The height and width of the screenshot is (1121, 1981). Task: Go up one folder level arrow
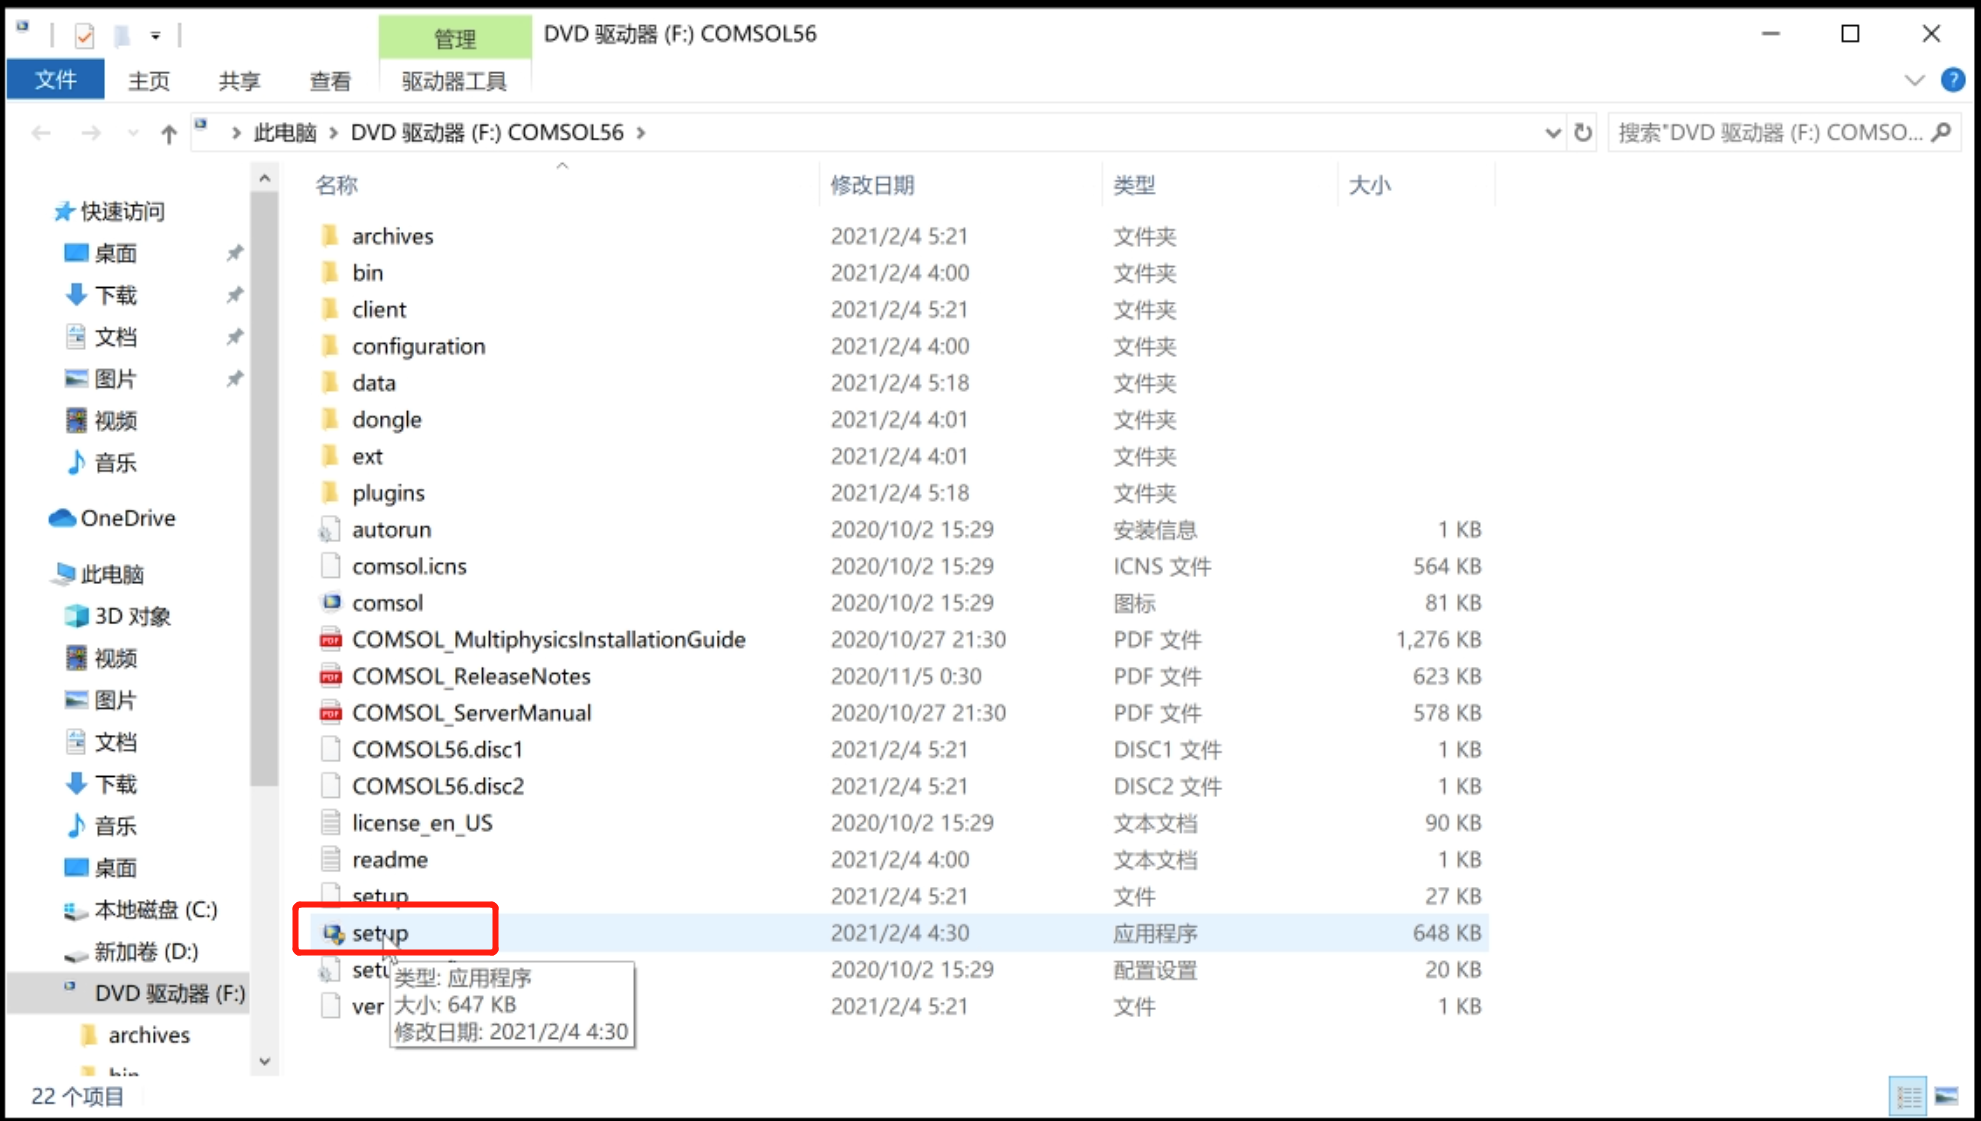pyautogui.click(x=168, y=133)
